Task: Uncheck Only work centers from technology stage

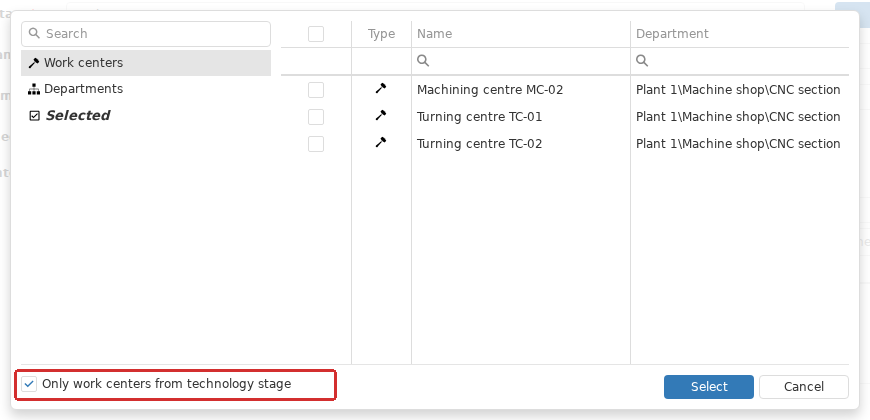Action: tap(29, 384)
